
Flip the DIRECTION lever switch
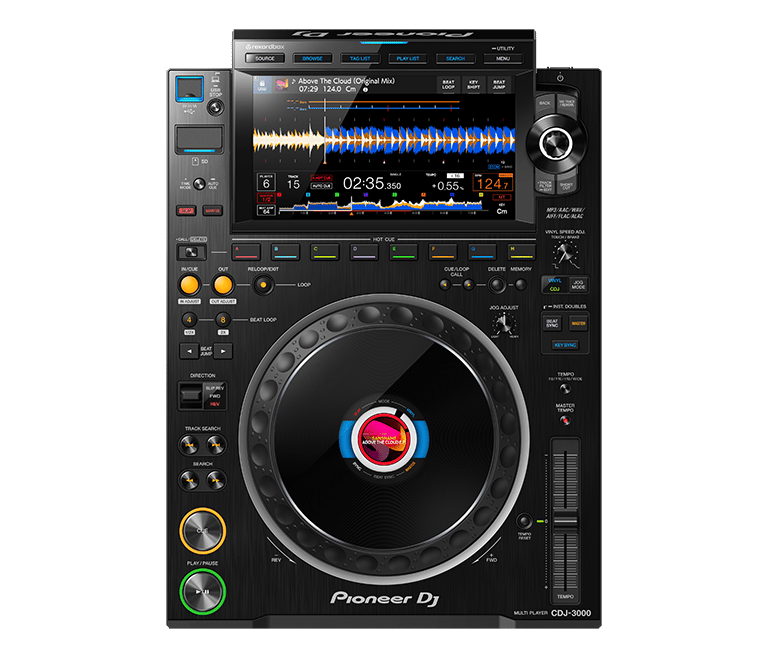(191, 395)
